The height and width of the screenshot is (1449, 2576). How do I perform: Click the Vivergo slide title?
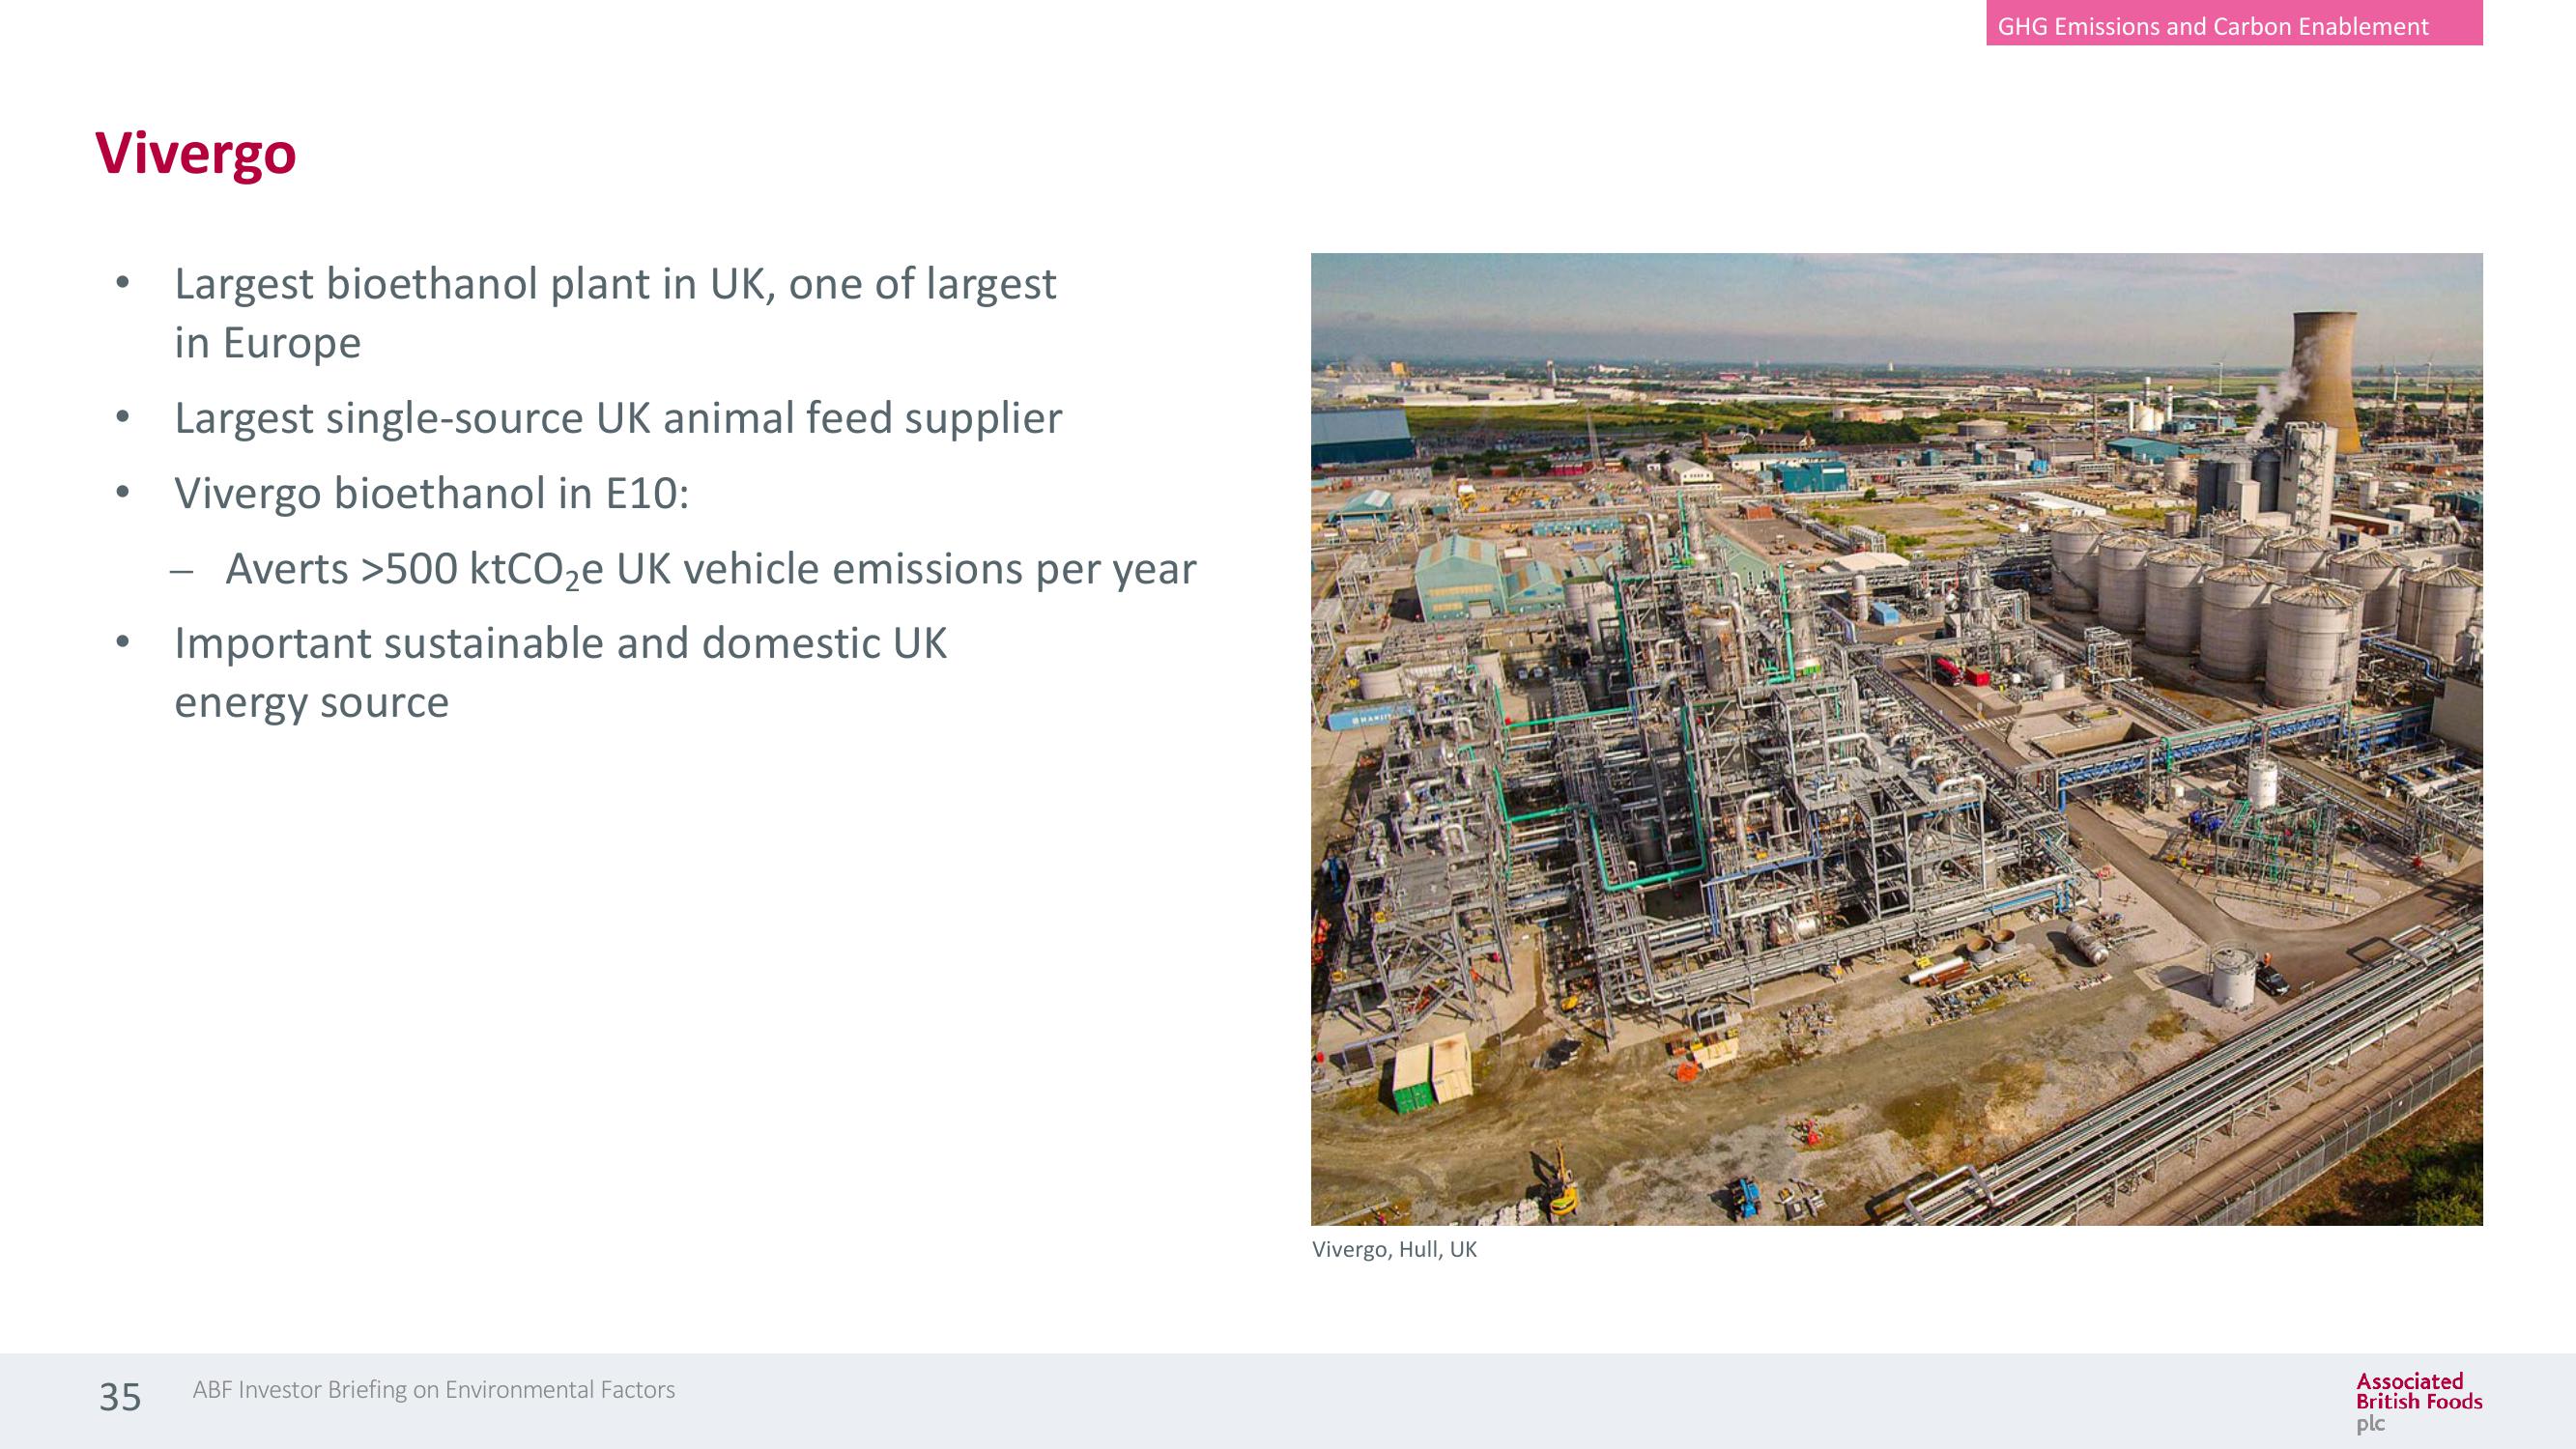196,153
